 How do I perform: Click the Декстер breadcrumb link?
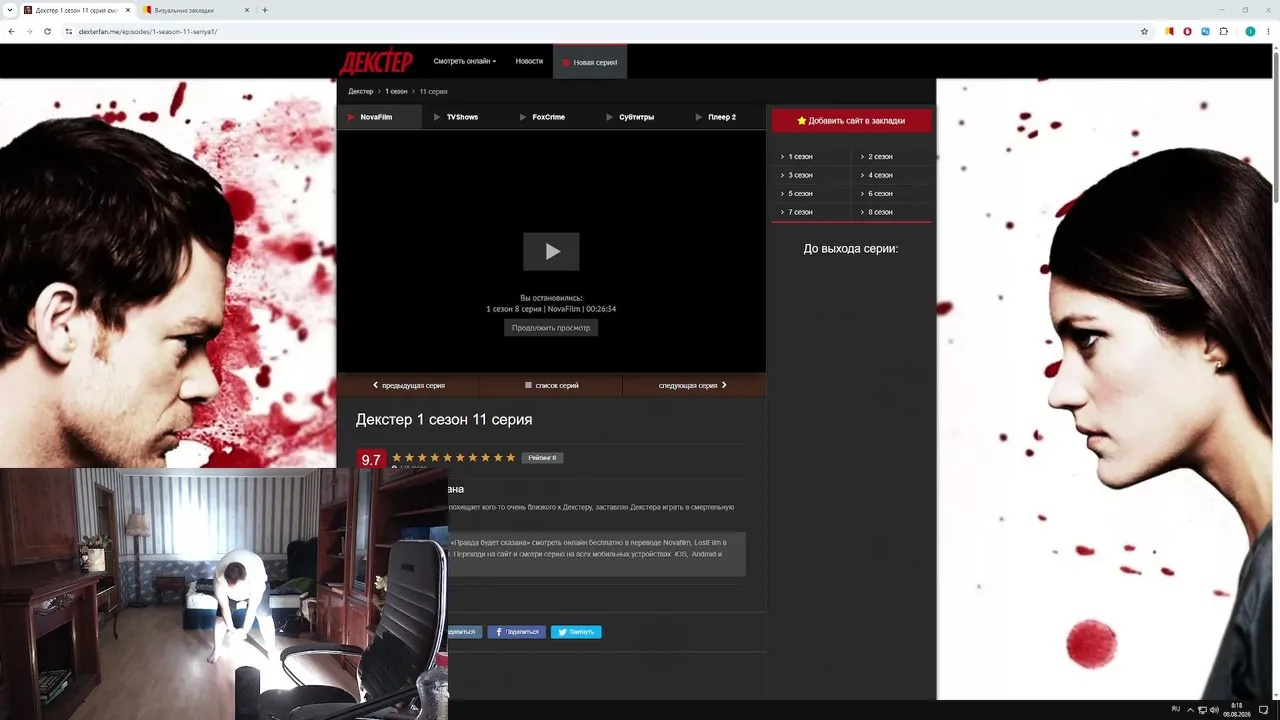360,91
